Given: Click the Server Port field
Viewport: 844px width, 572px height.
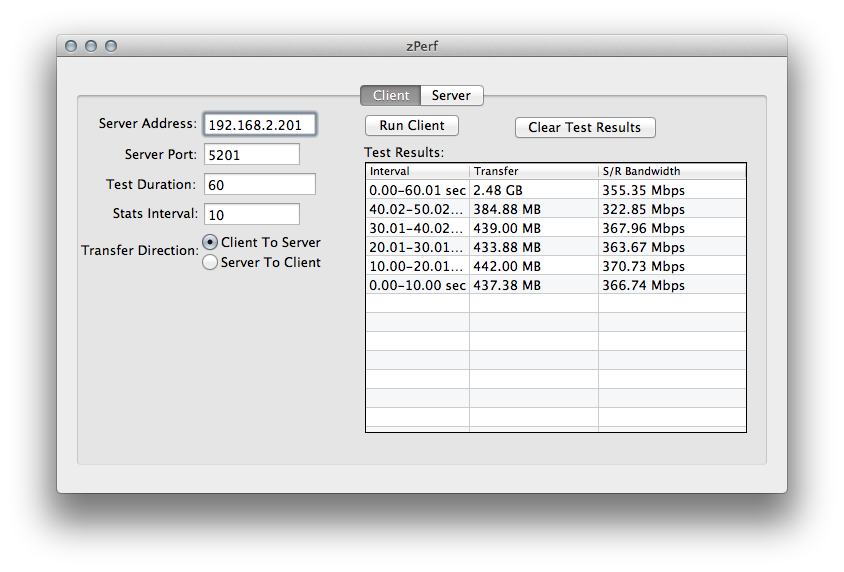Looking at the screenshot, I should coord(251,154).
